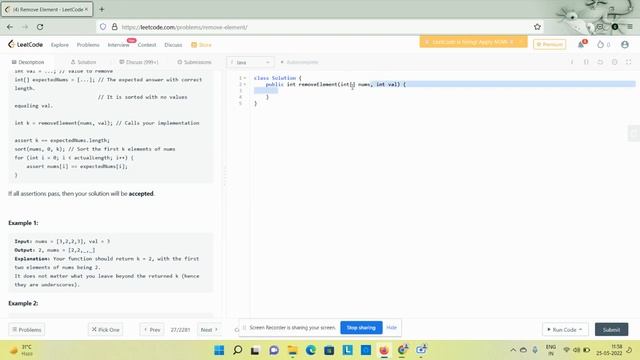Viewport: 640px width, 360px height.
Task: Click the site lock icon
Action: (x=115, y=27)
